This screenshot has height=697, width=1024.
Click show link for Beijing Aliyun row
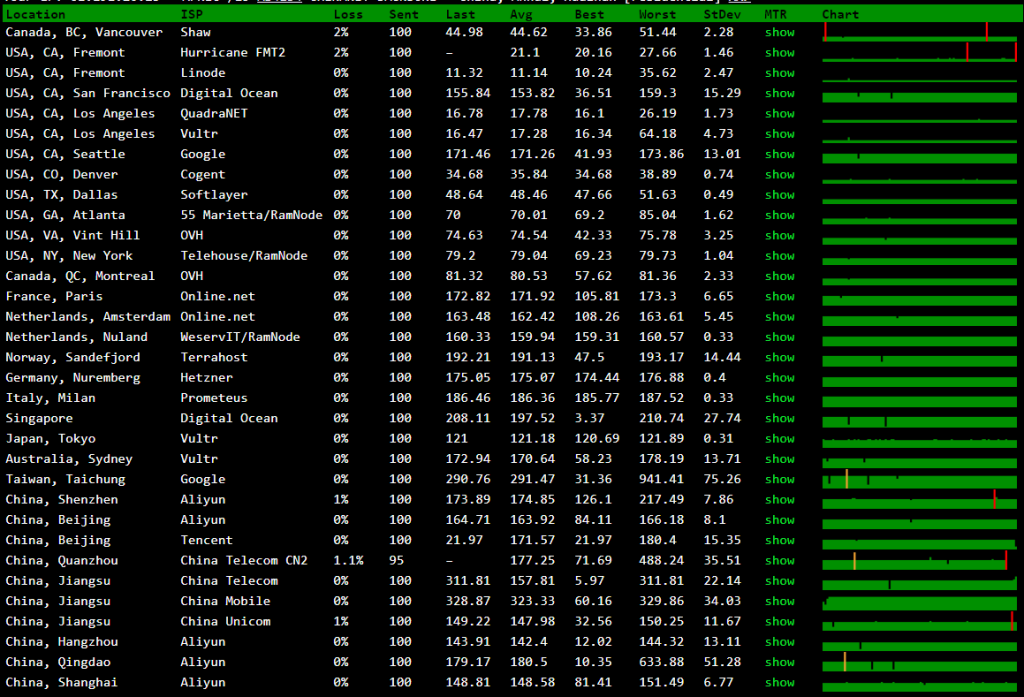pos(780,519)
